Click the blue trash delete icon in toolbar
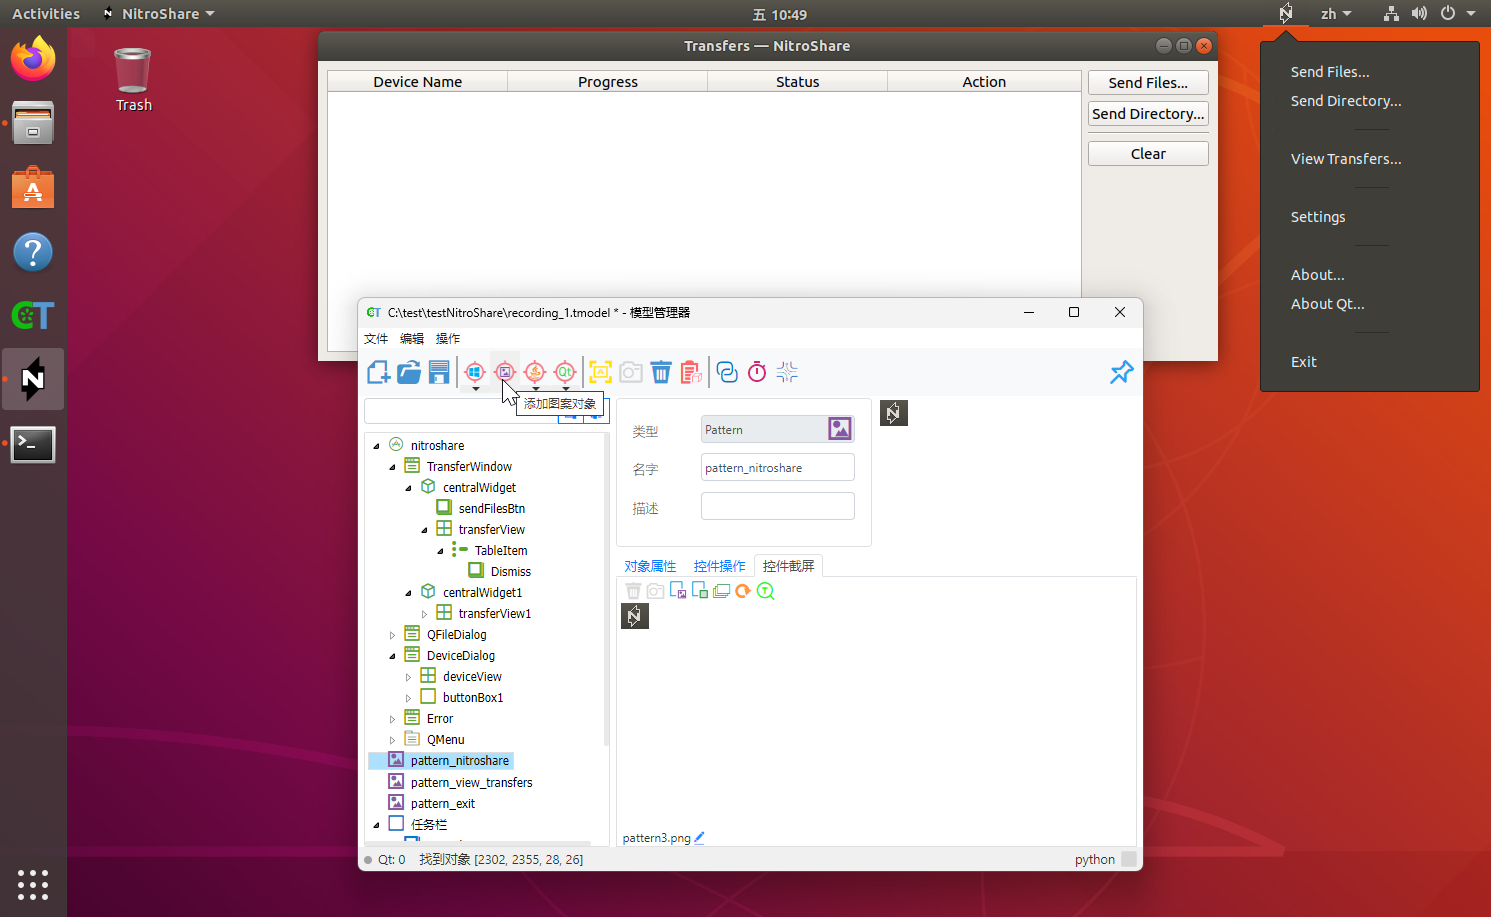The width and height of the screenshot is (1491, 917). (661, 372)
